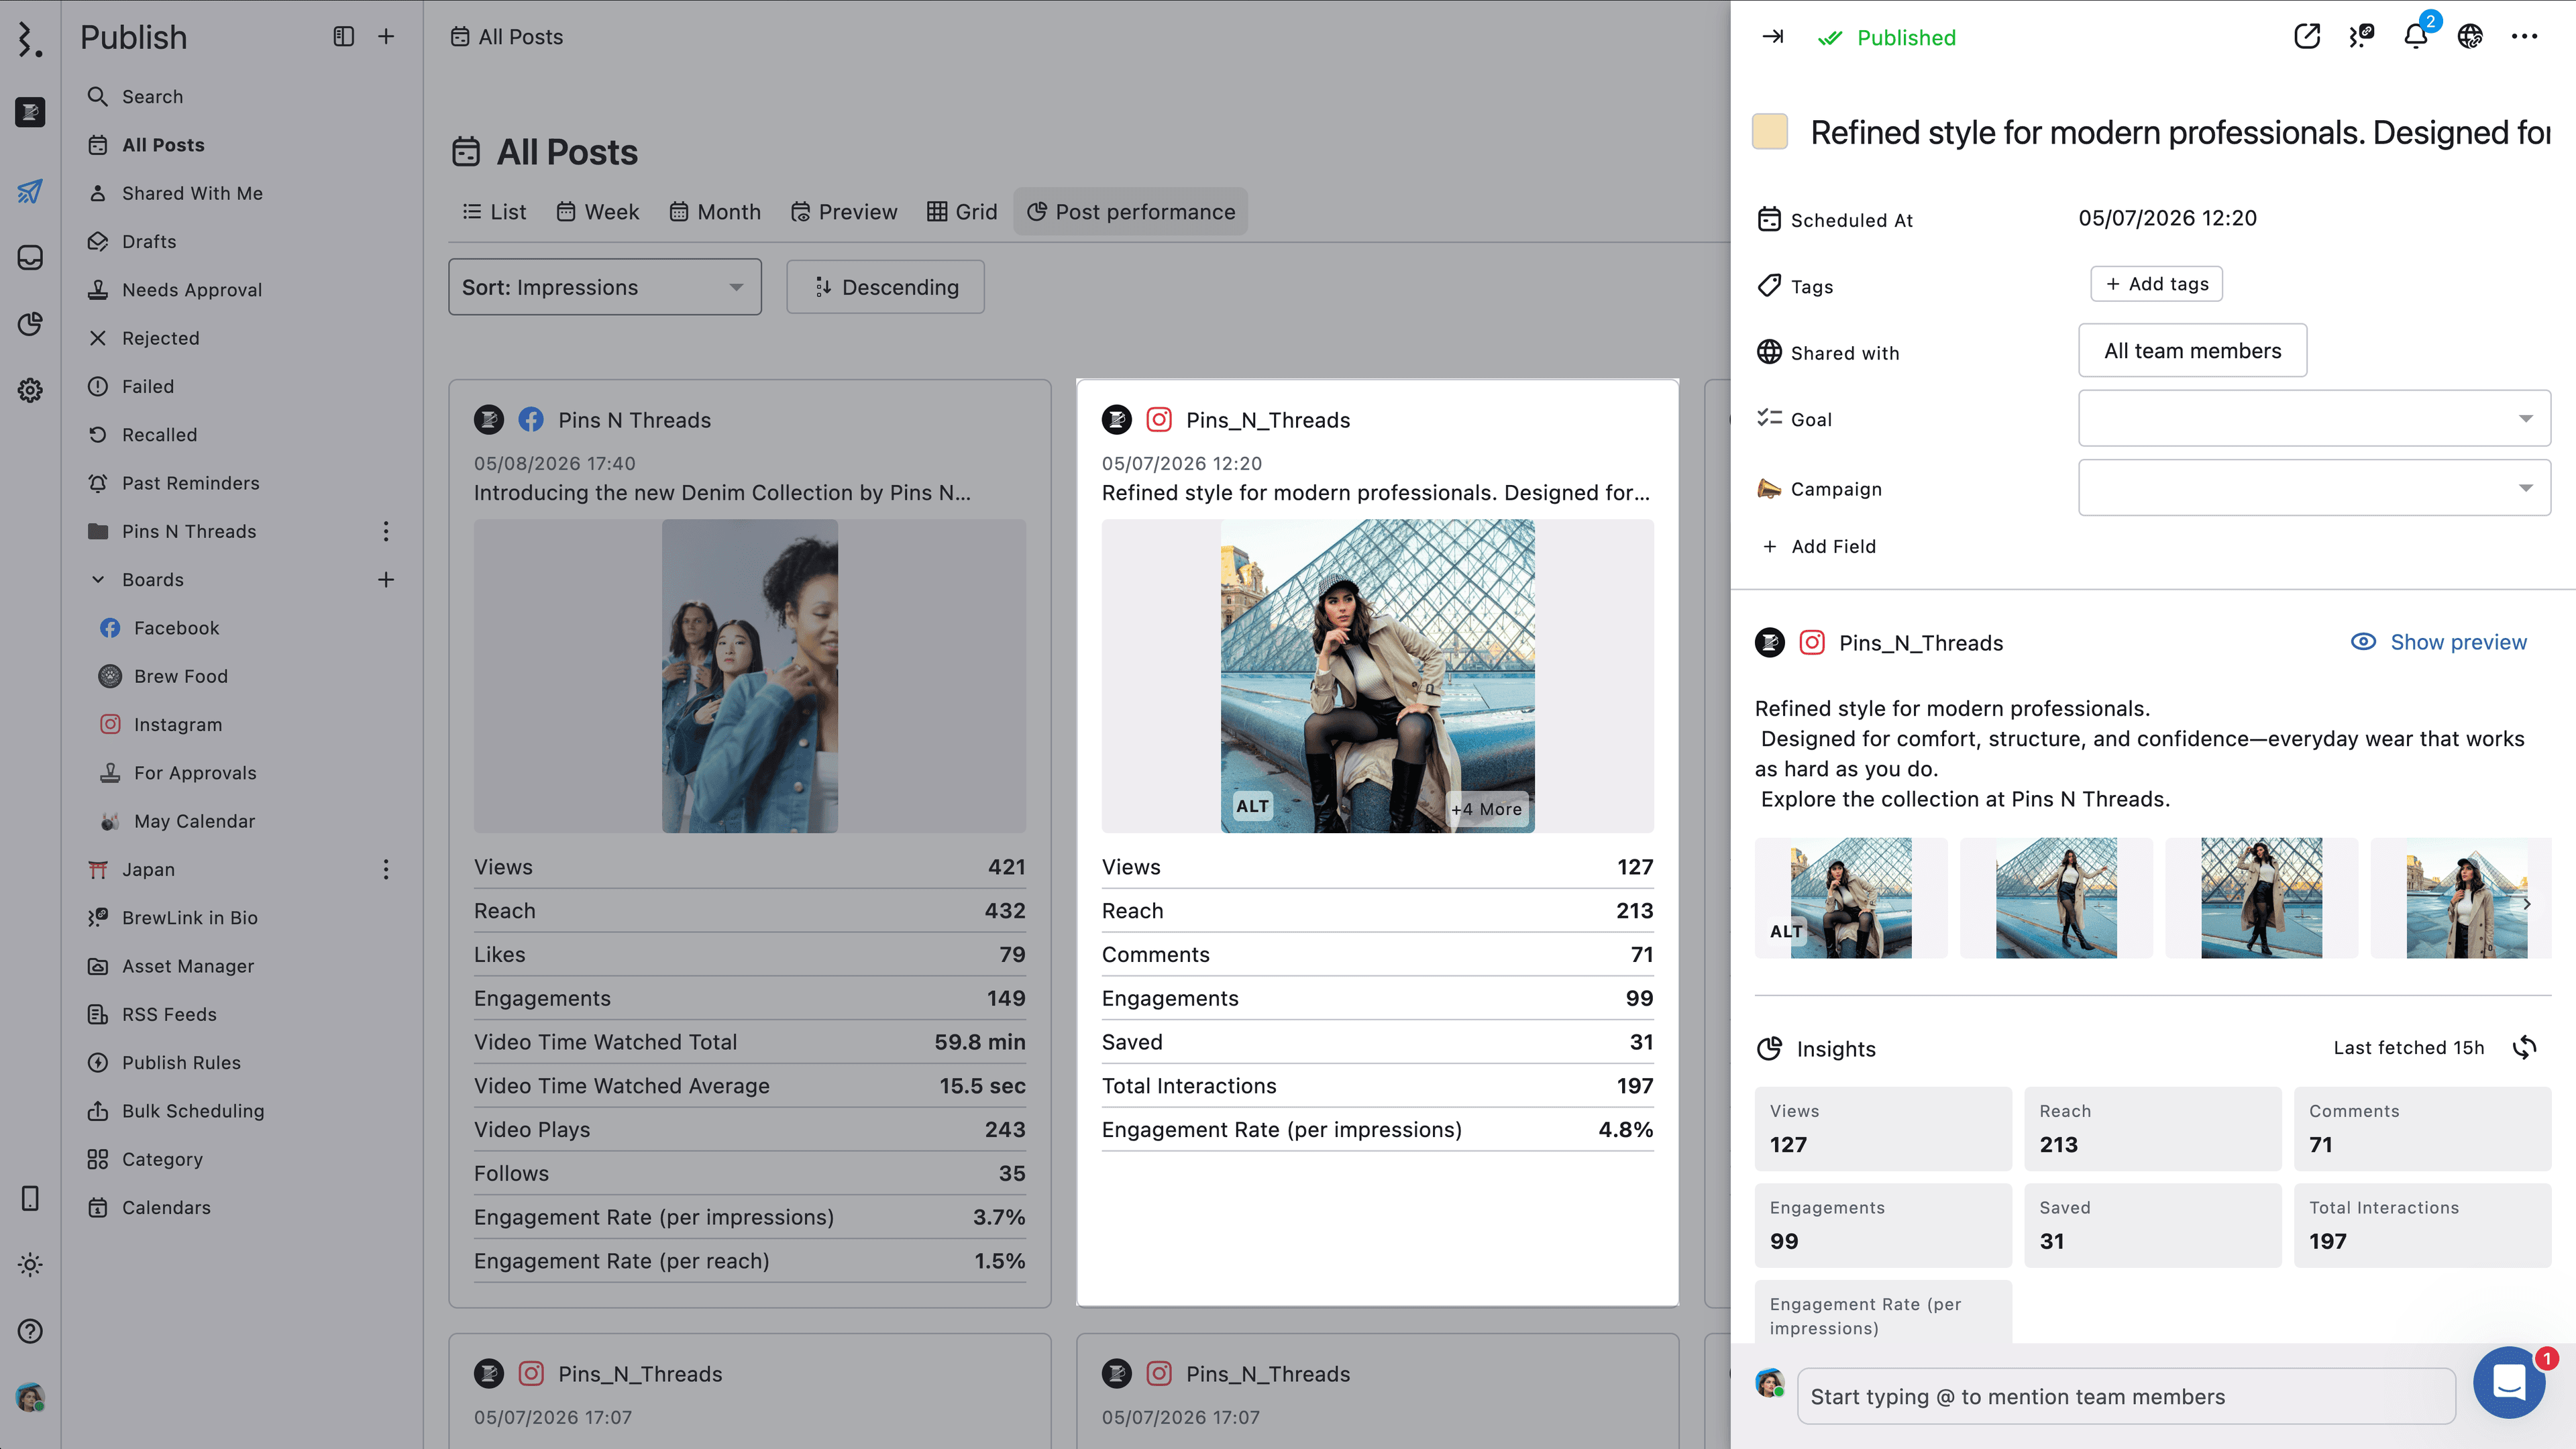Viewport: 2576px width, 1449px height.
Task: Click the mention team members comment field
Action: [x=2126, y=1396]
